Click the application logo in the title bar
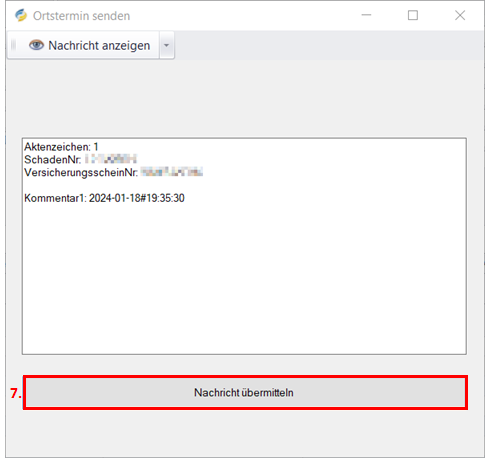The image size is (485, 458). tap(21, 15)
